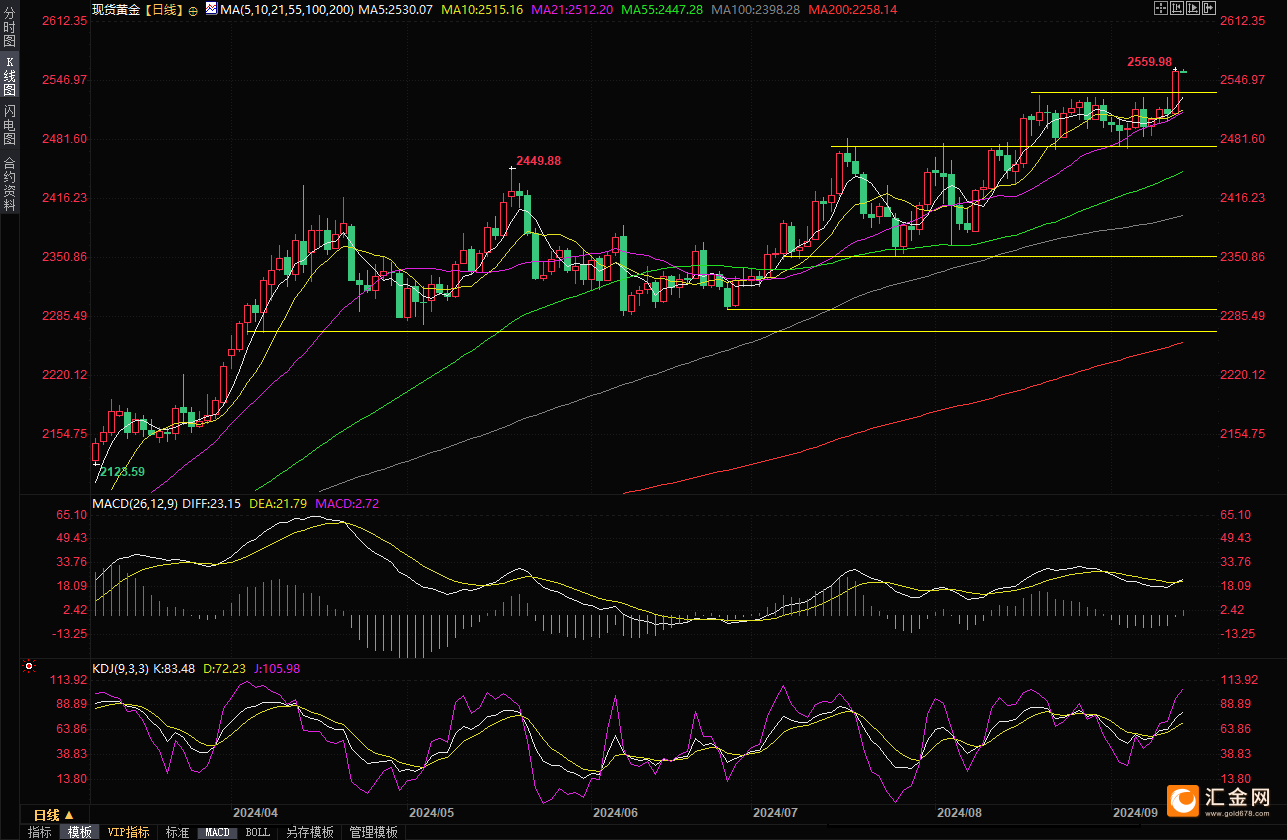Click the 2123.59 low price label
The width and height of the screenshot is (1287, 840).
pos(122,471)
